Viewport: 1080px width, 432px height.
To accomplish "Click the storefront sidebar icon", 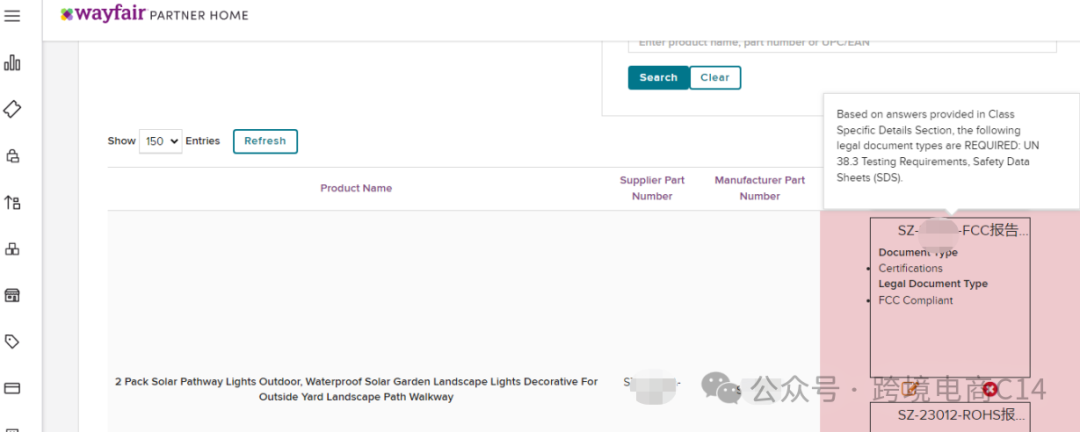I will [x=13, y=295].
